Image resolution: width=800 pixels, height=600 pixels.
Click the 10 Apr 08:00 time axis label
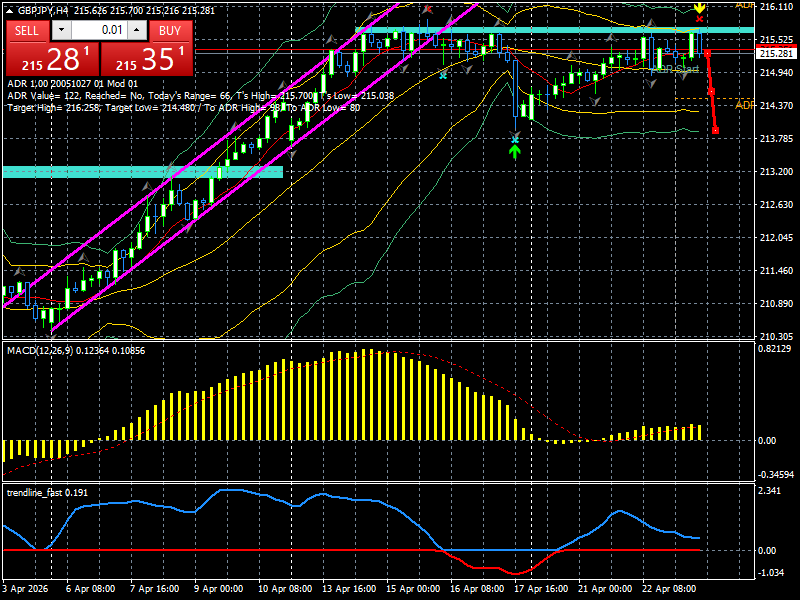(x=285, y=589)
